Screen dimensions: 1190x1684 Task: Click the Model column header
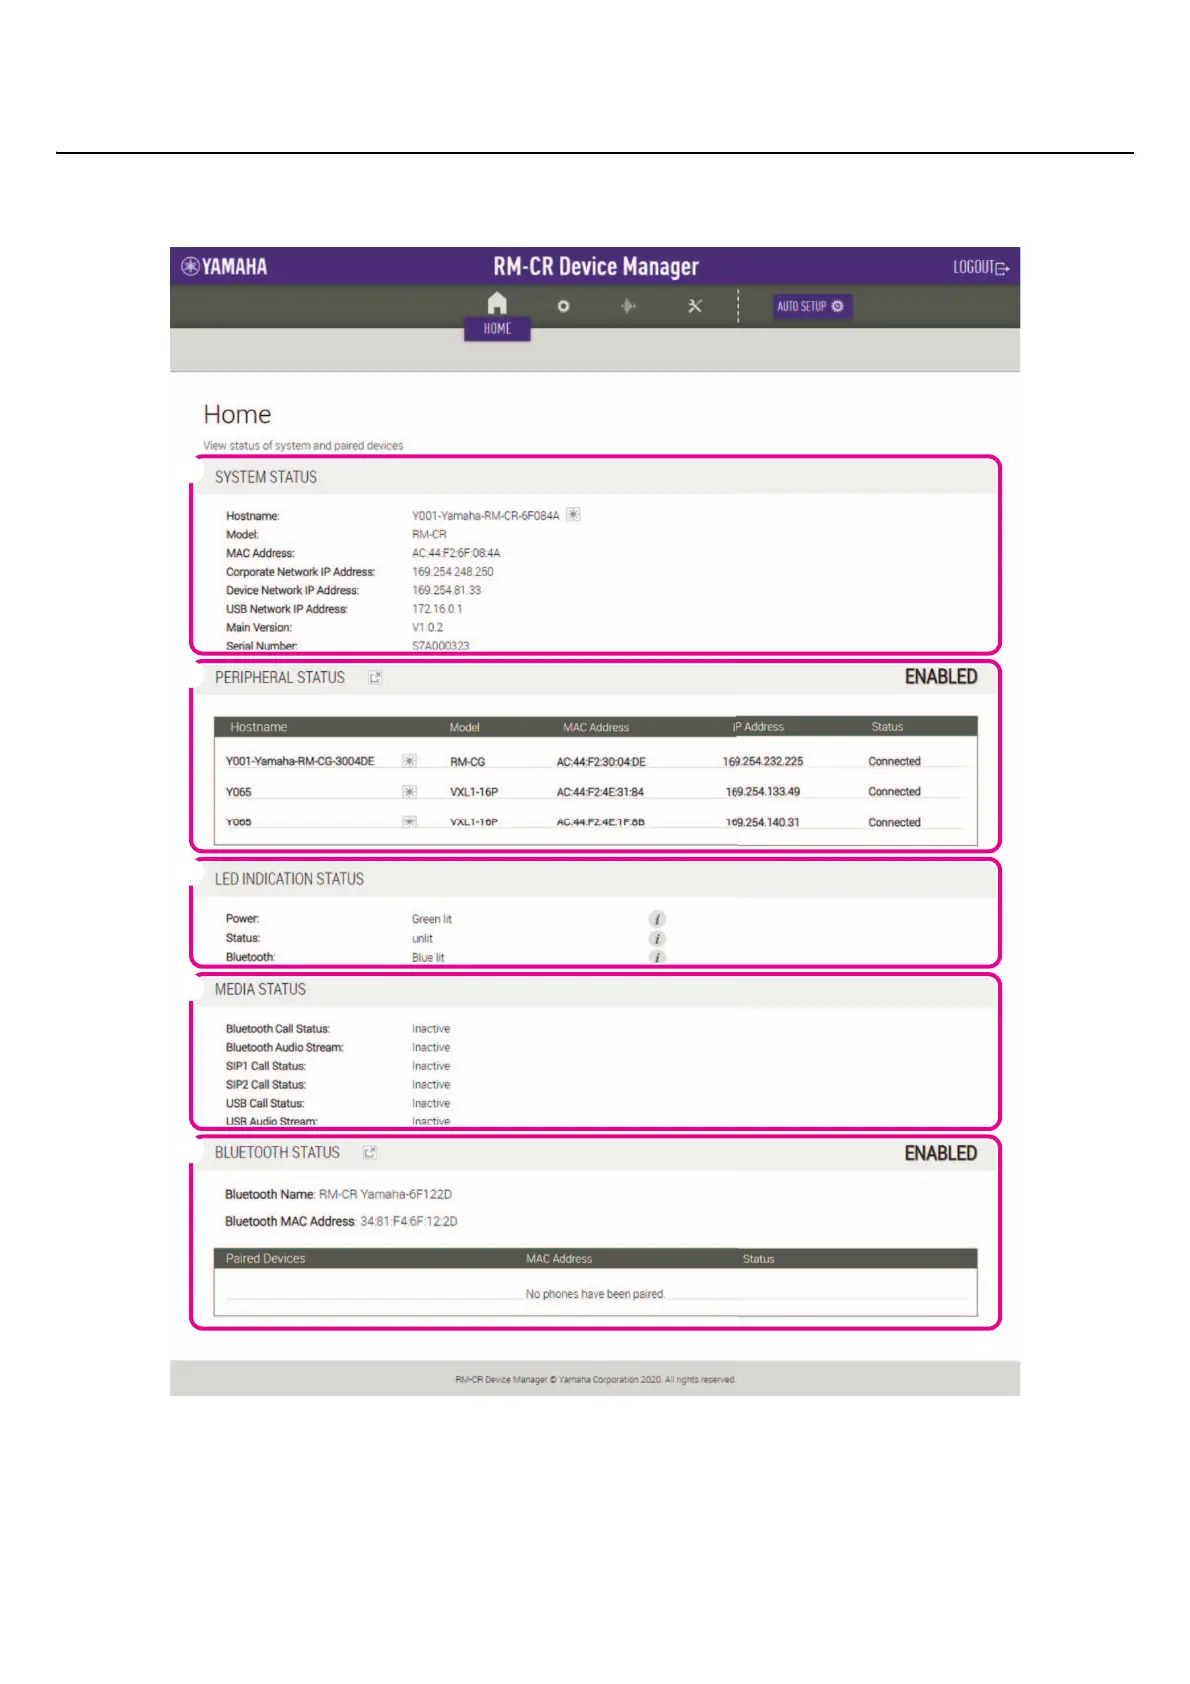[x=465, y=727]
